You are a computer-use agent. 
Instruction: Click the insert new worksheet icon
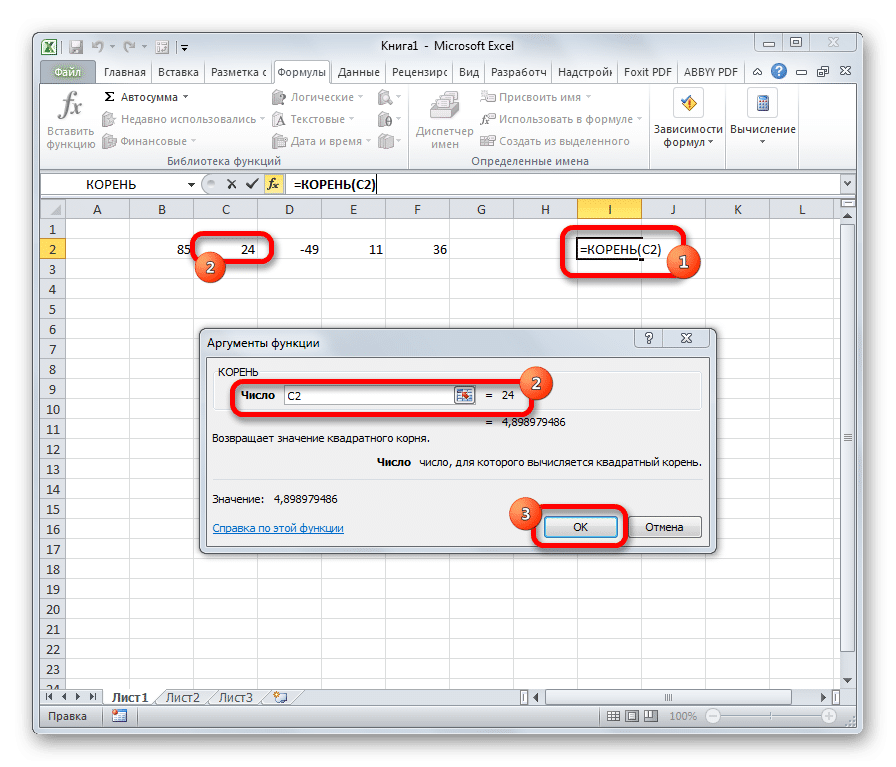pyautogui.click(x=280, y=697)
